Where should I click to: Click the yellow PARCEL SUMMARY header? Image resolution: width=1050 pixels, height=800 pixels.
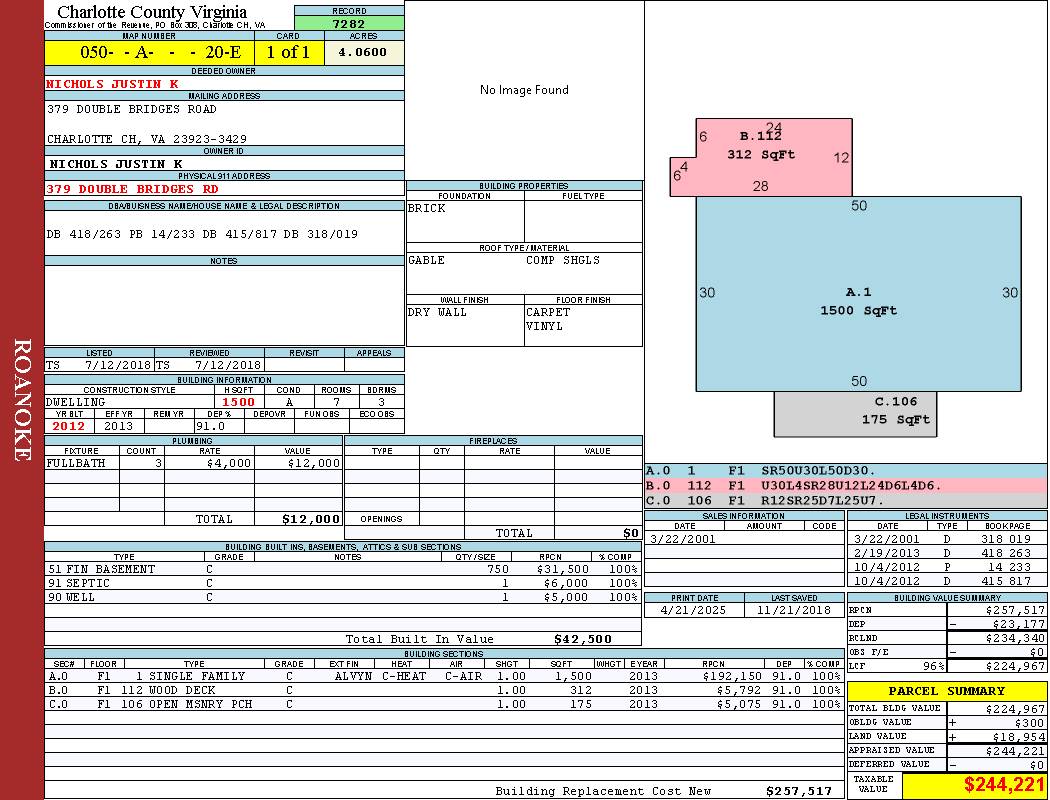point(946,691)
